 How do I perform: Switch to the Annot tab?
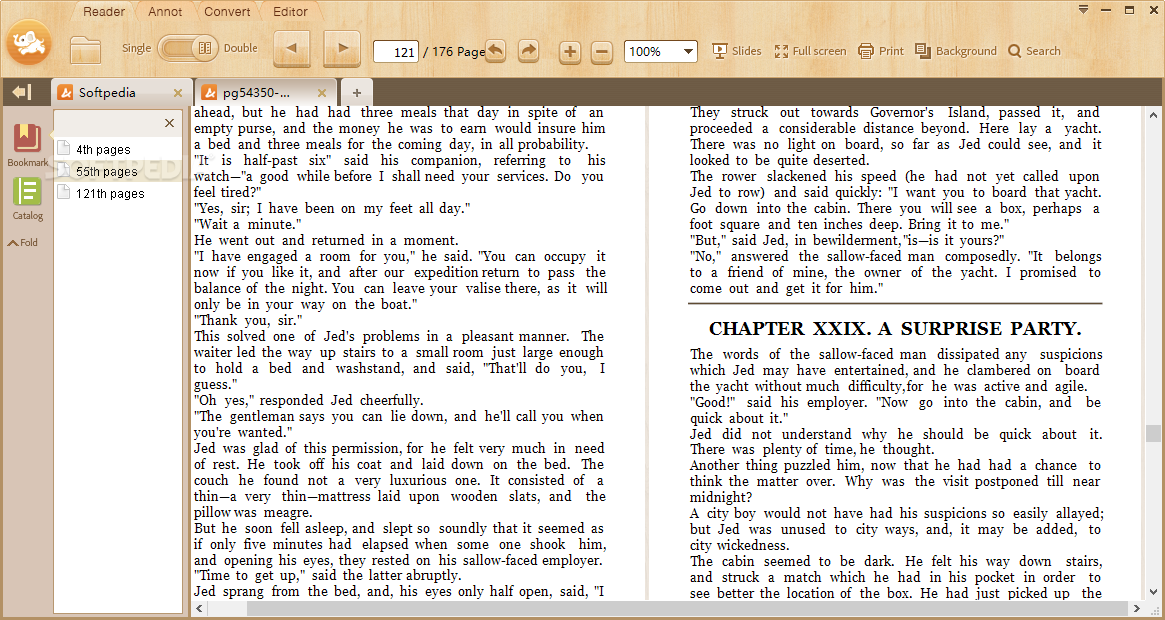(x=165, y=11)
